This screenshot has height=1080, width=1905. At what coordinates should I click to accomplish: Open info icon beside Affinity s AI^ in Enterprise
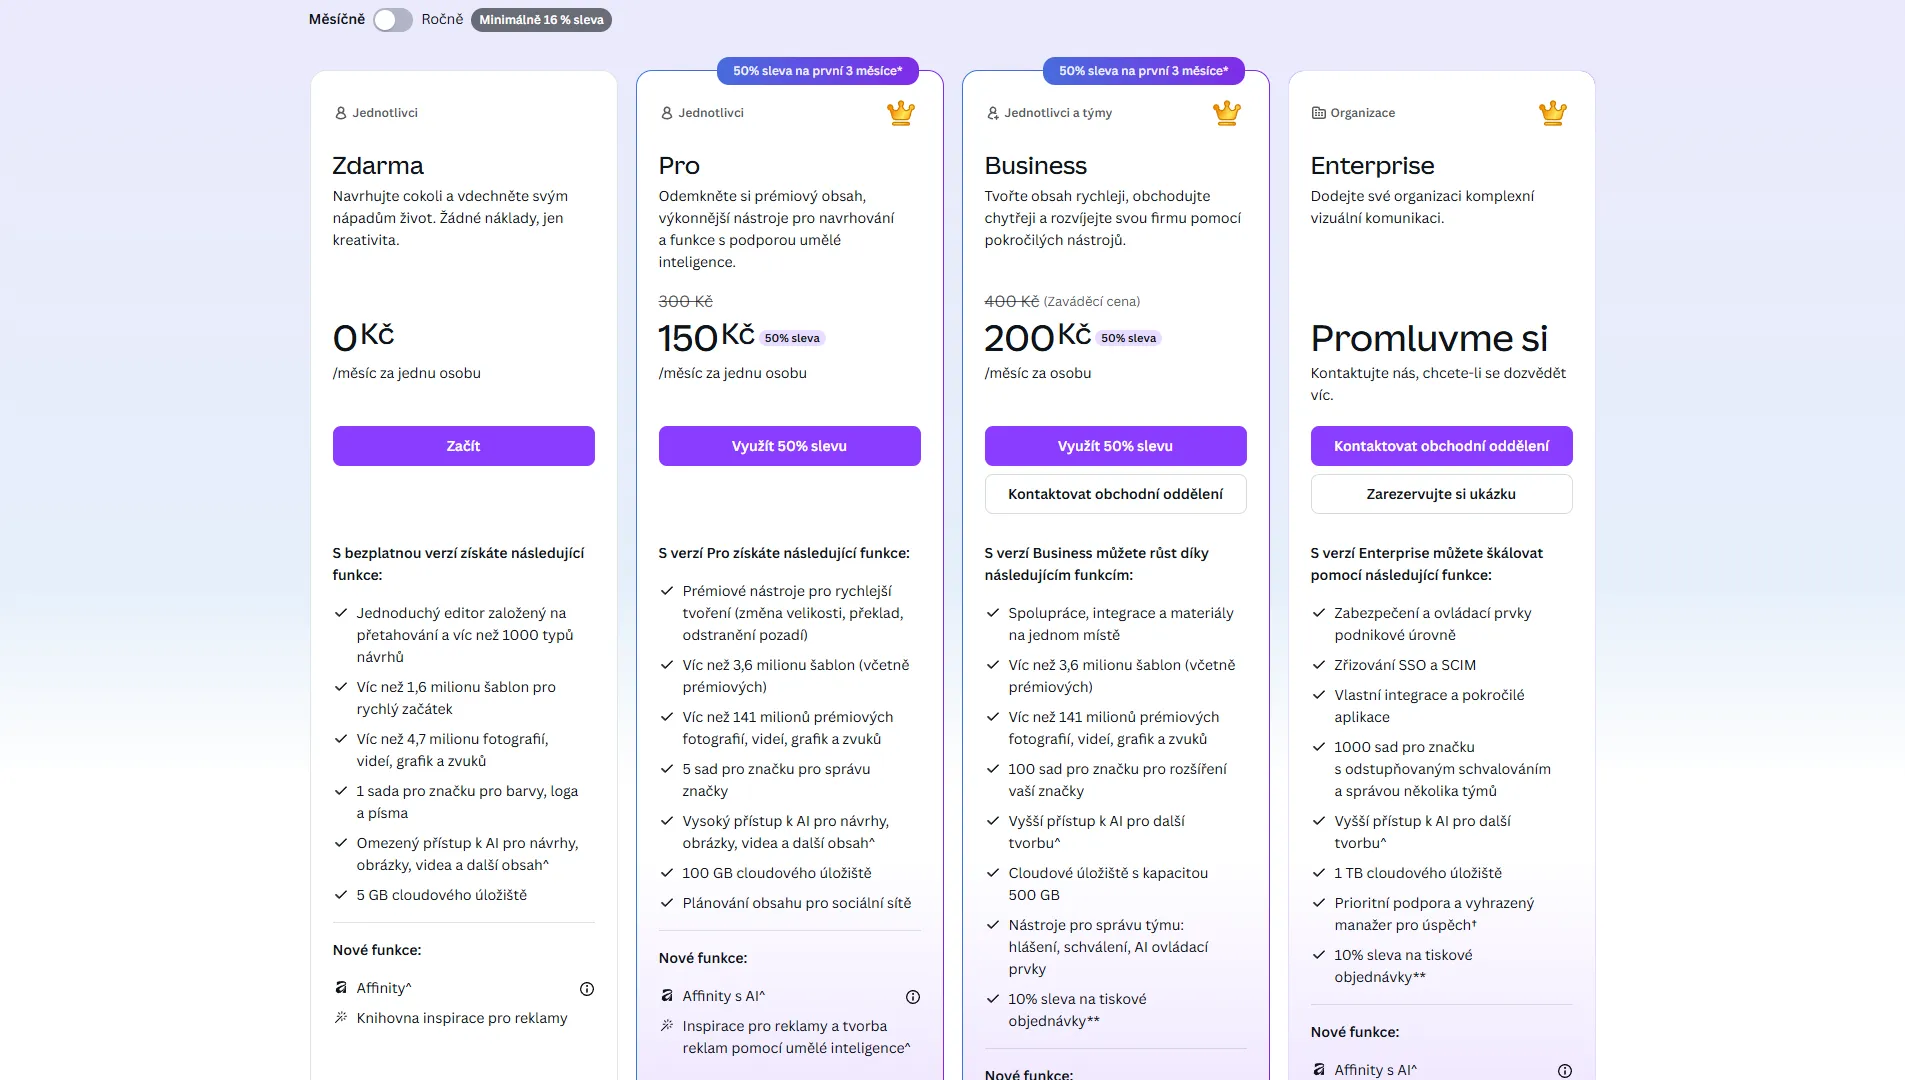(x=1565, y=1071)
